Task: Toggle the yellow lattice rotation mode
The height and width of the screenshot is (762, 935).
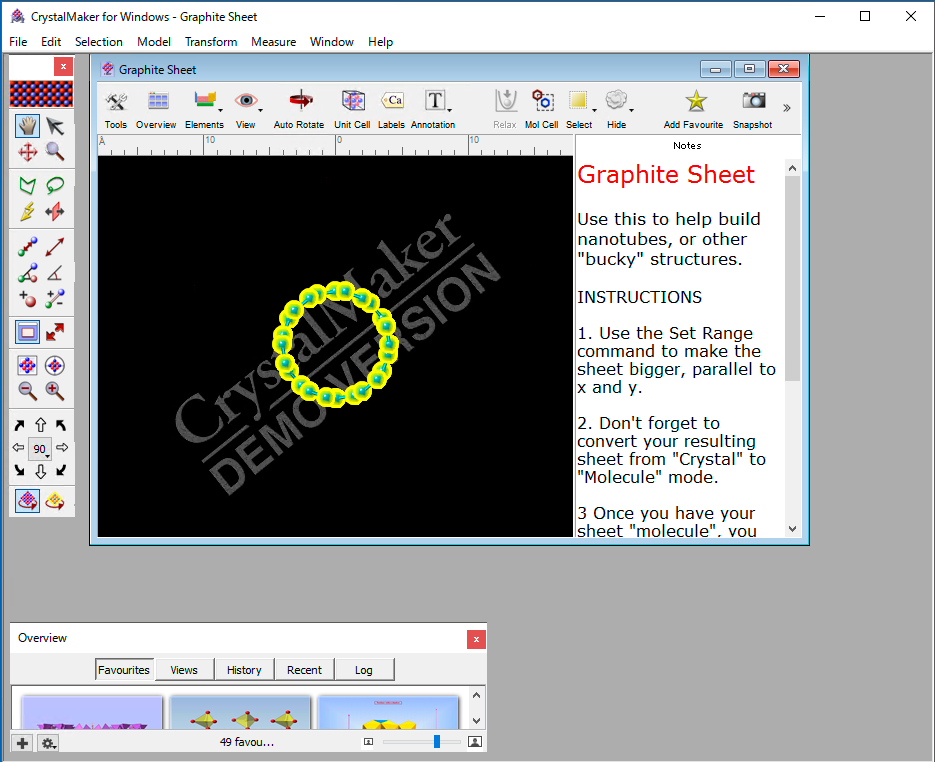Action: point(55,501)
